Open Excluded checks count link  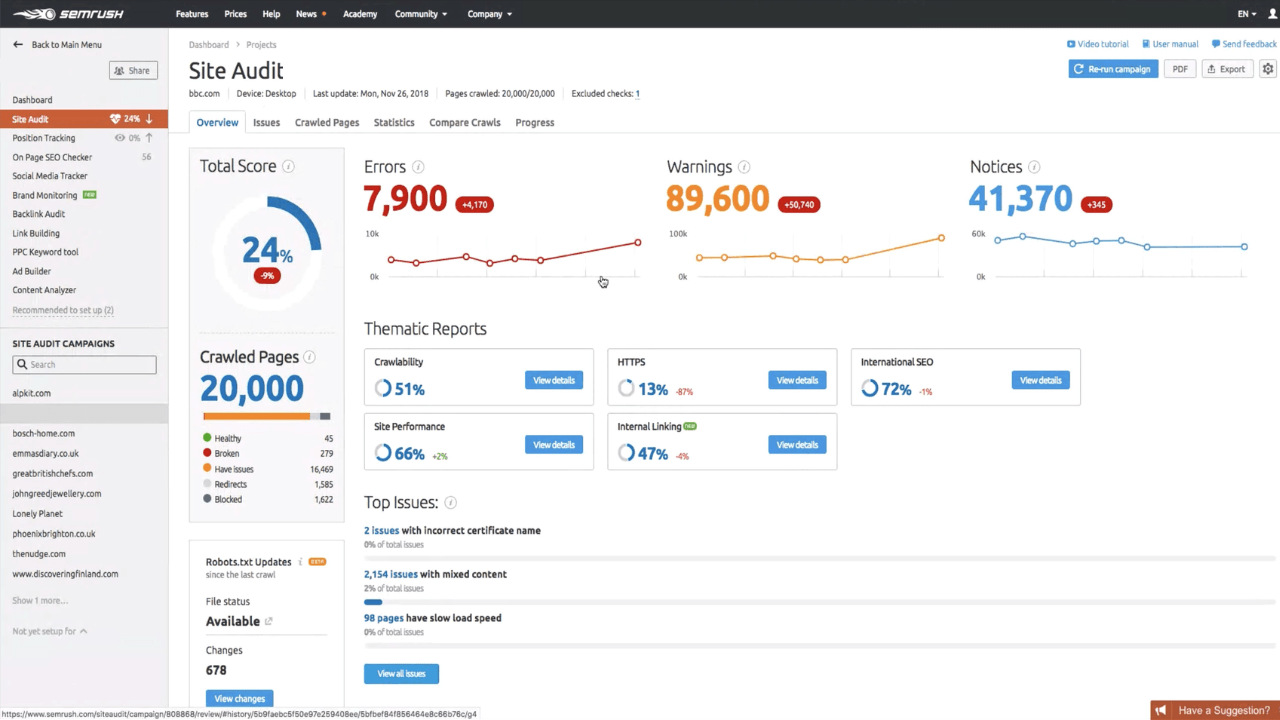638,94
